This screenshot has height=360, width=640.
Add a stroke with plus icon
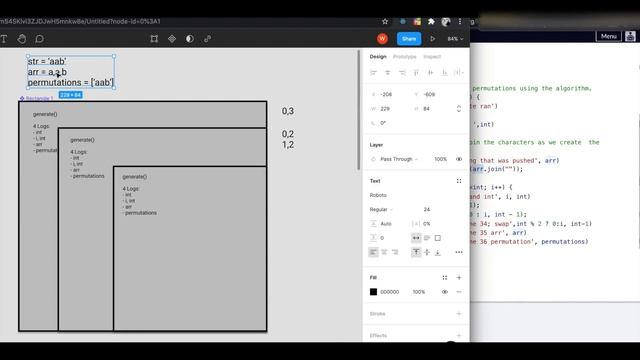[459, 314]
